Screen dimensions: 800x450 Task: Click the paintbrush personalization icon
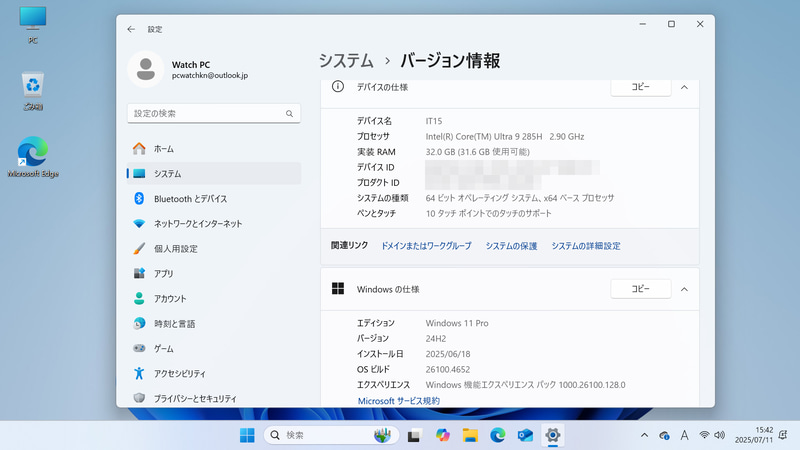pyautogui.click(x=139, y=248)
